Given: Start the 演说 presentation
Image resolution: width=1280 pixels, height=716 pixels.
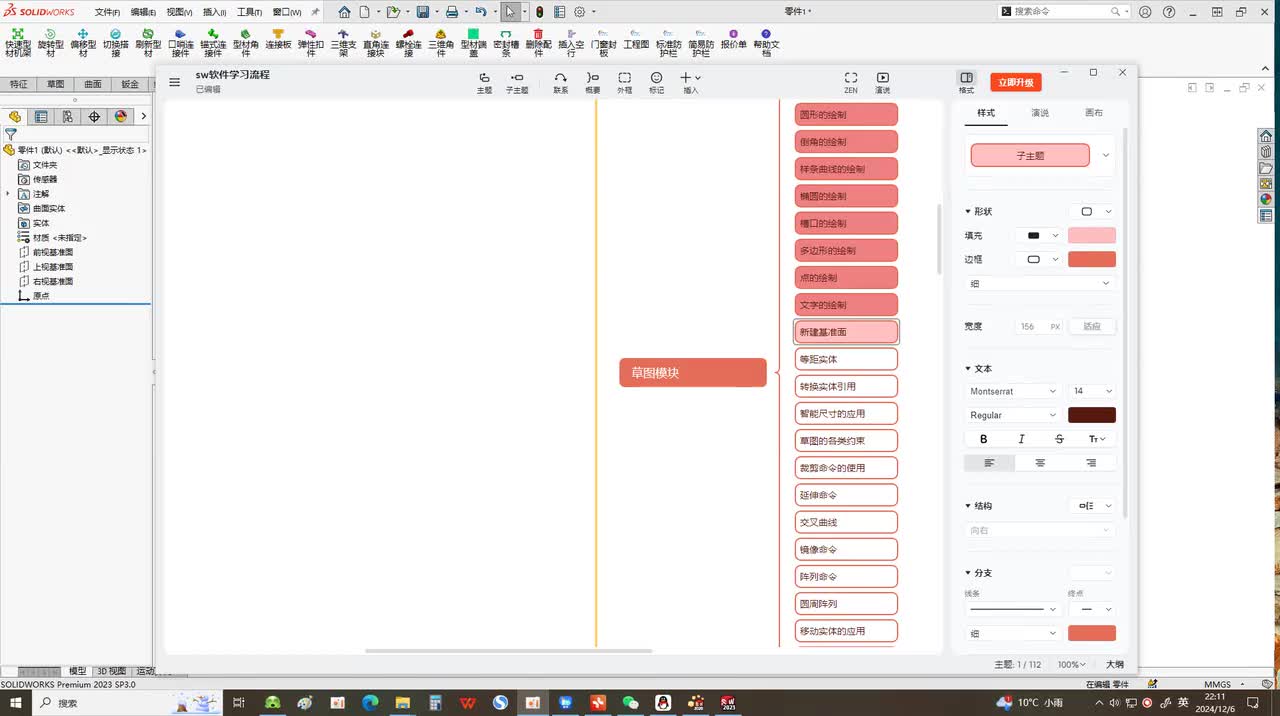Looking at the screenshot, I should click(x=883, y=83).
